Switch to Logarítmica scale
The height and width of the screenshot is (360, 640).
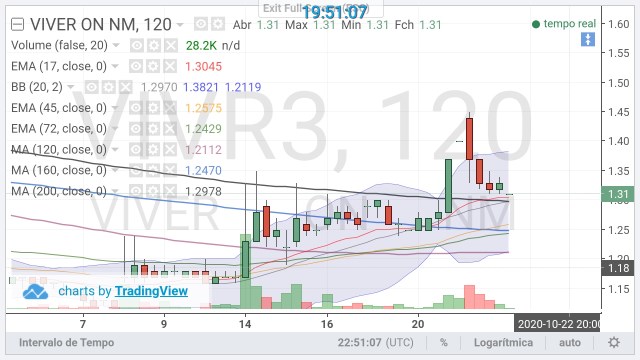point(503,342)
